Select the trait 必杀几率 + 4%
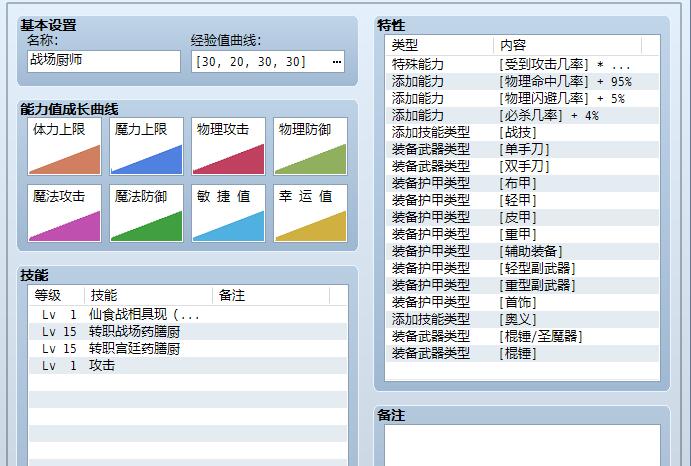The image size is (691, 466). pyautogui.click(x=522, y=116)
